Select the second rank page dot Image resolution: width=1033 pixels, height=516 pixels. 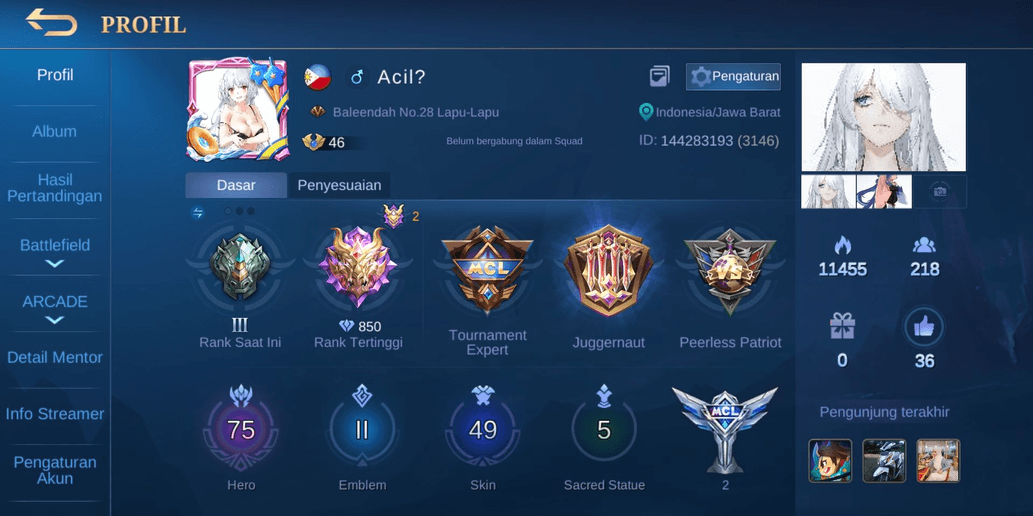(x=239, y=211)
